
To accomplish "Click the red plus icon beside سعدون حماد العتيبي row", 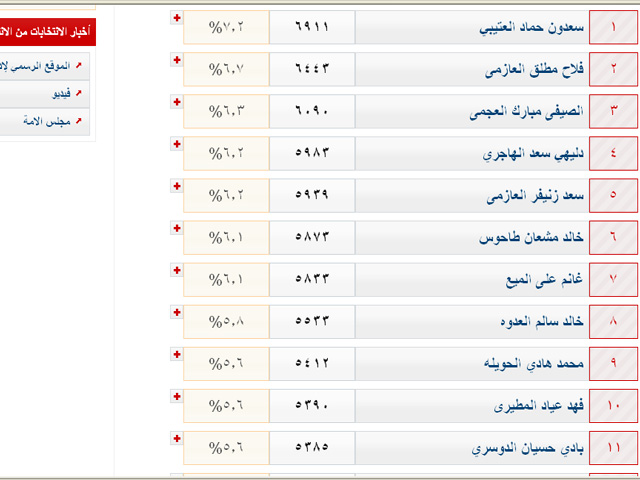I will point(177,18).
